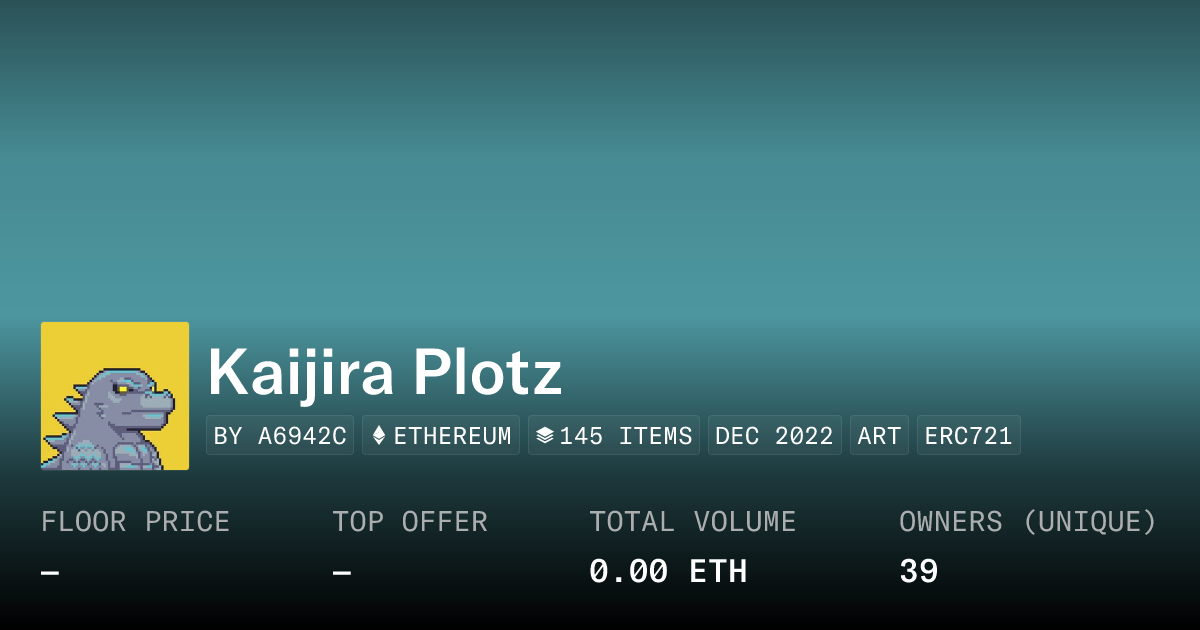Click the yellow eye of the pixel monster
This screenshot has height=630, width=1200.
122,387
